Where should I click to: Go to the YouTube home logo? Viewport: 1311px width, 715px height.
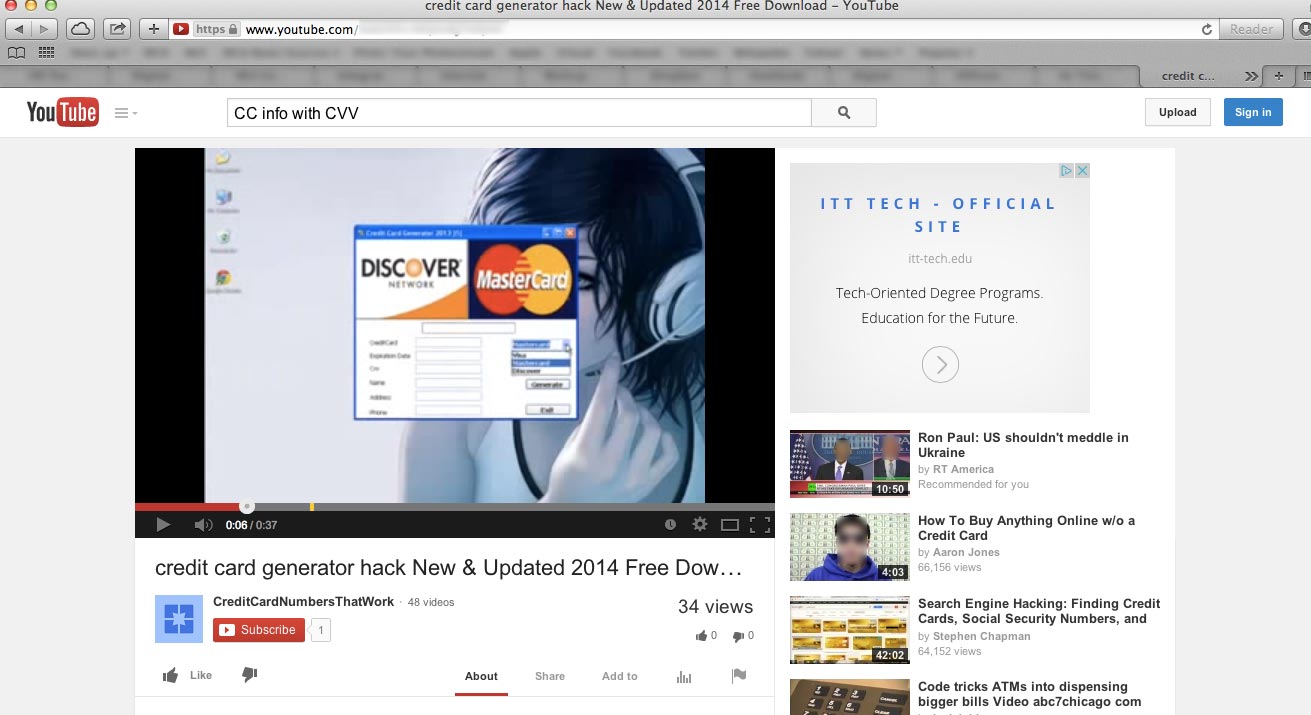pos(62,113)
